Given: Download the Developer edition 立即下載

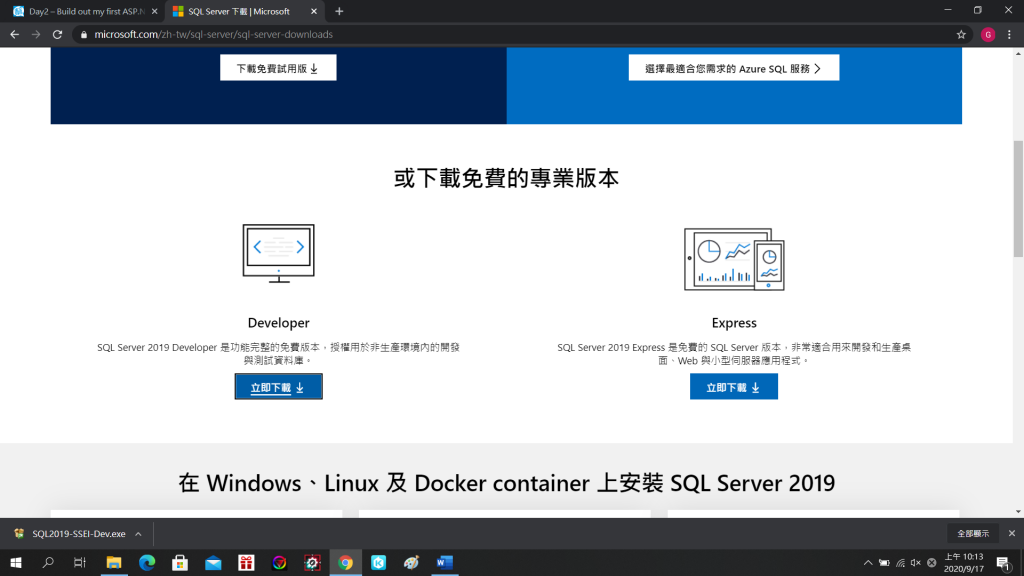Looking at the screenshot, I should tap(278, 387).
